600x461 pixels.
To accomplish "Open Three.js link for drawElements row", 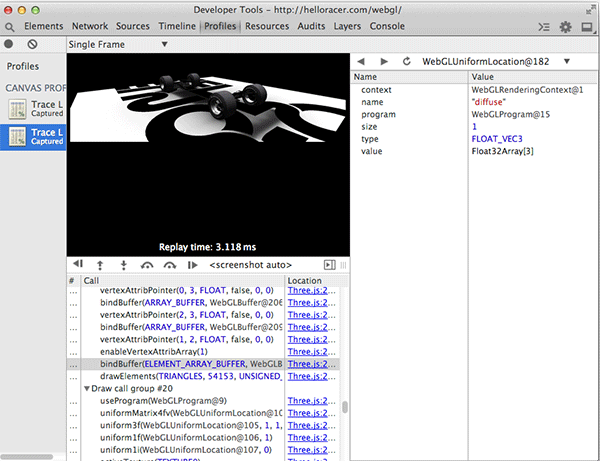I will pyautogui.click(x=308, y=376).
